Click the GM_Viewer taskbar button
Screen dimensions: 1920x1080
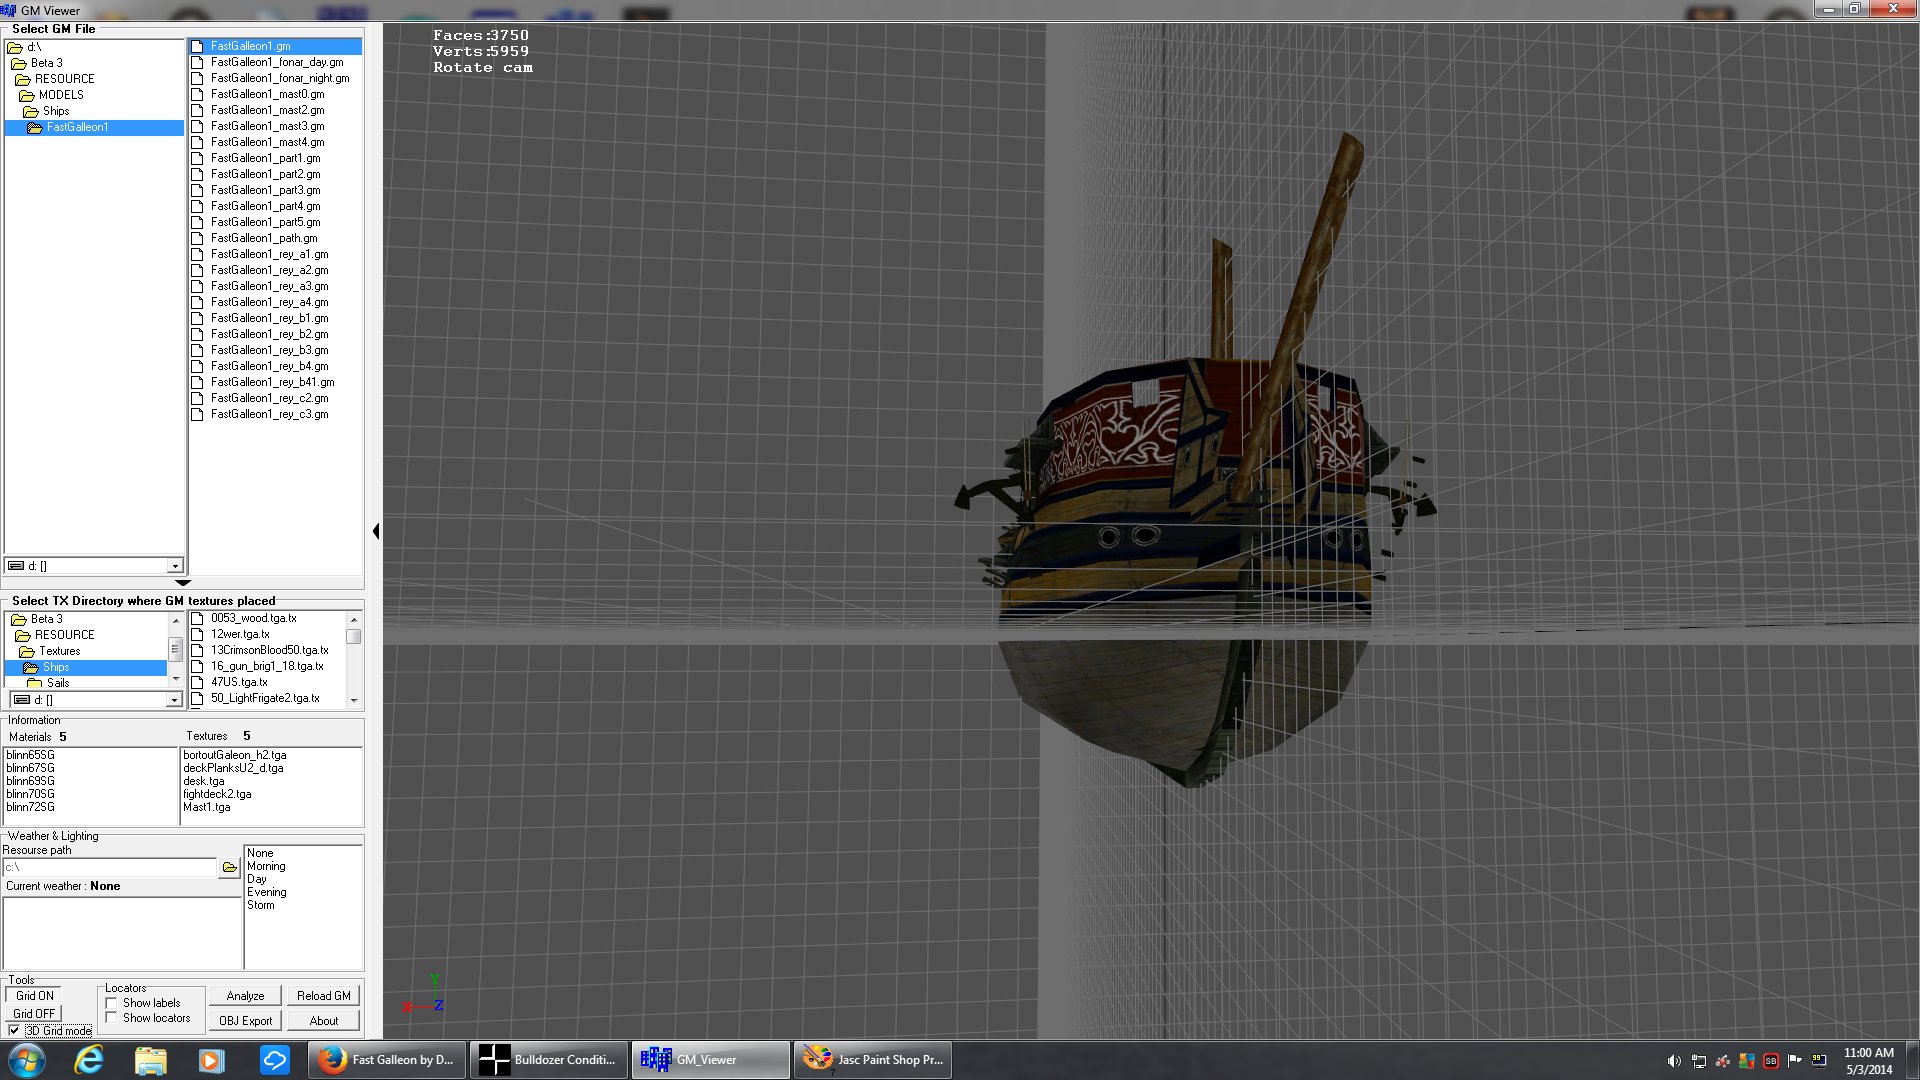click(710, 1060)
